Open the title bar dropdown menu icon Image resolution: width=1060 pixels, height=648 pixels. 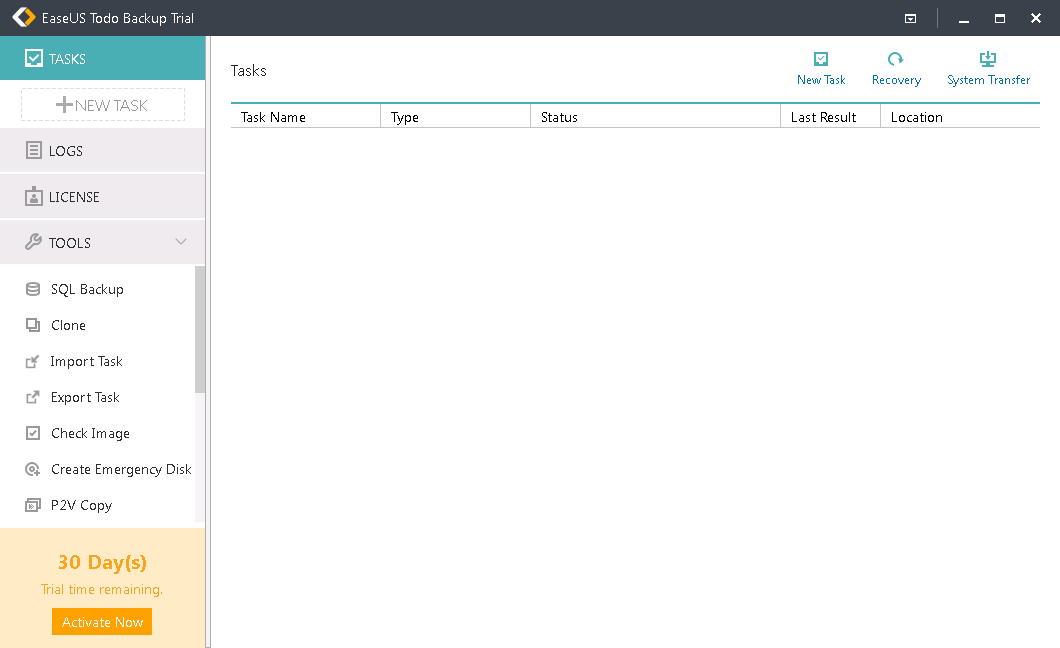click(x=911, y=18)
